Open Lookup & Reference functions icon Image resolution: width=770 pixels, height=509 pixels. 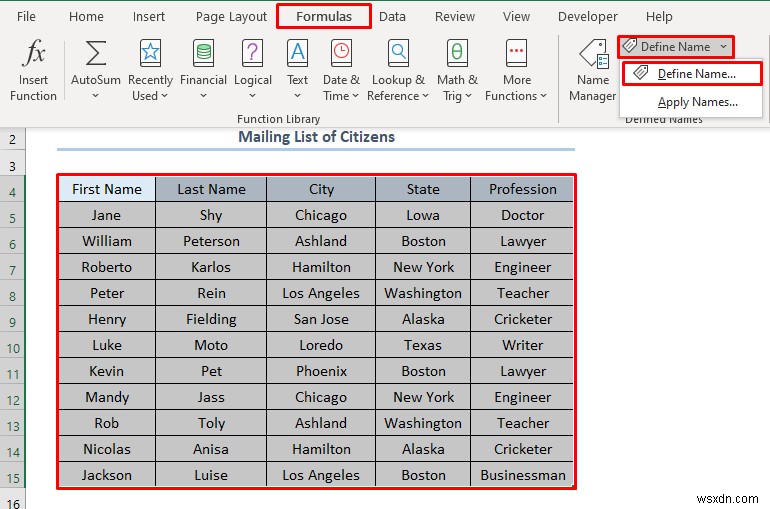398,53
